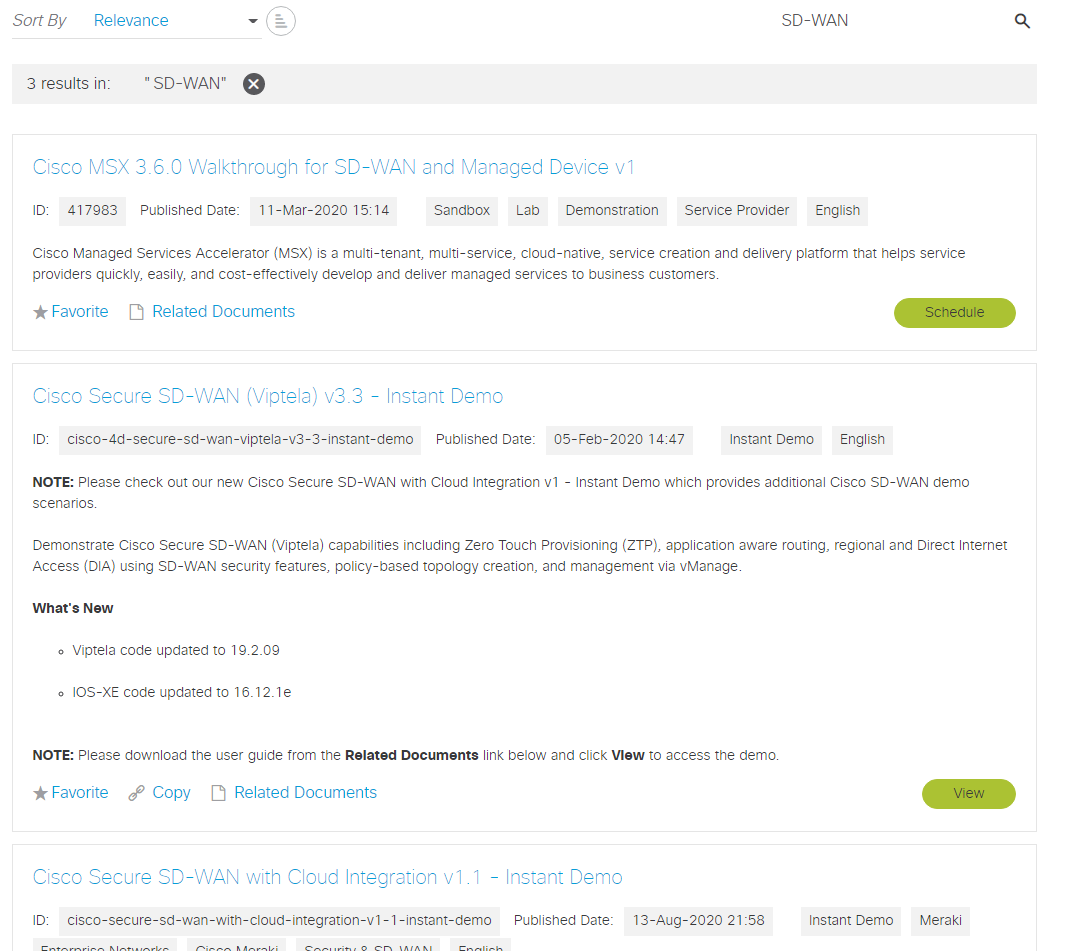Screen dimensions: 1081x951
Task: Select the Sandbox tag
Action: [x=461, y=211]
